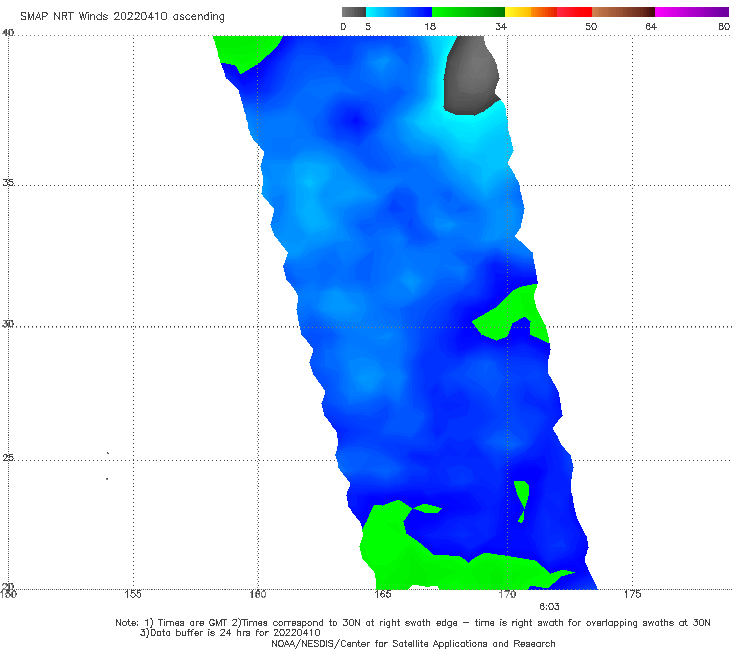The width and height of the screenshot is (740, 650).
Task: Click the latitude label '30'
Action: click(8, 324)
